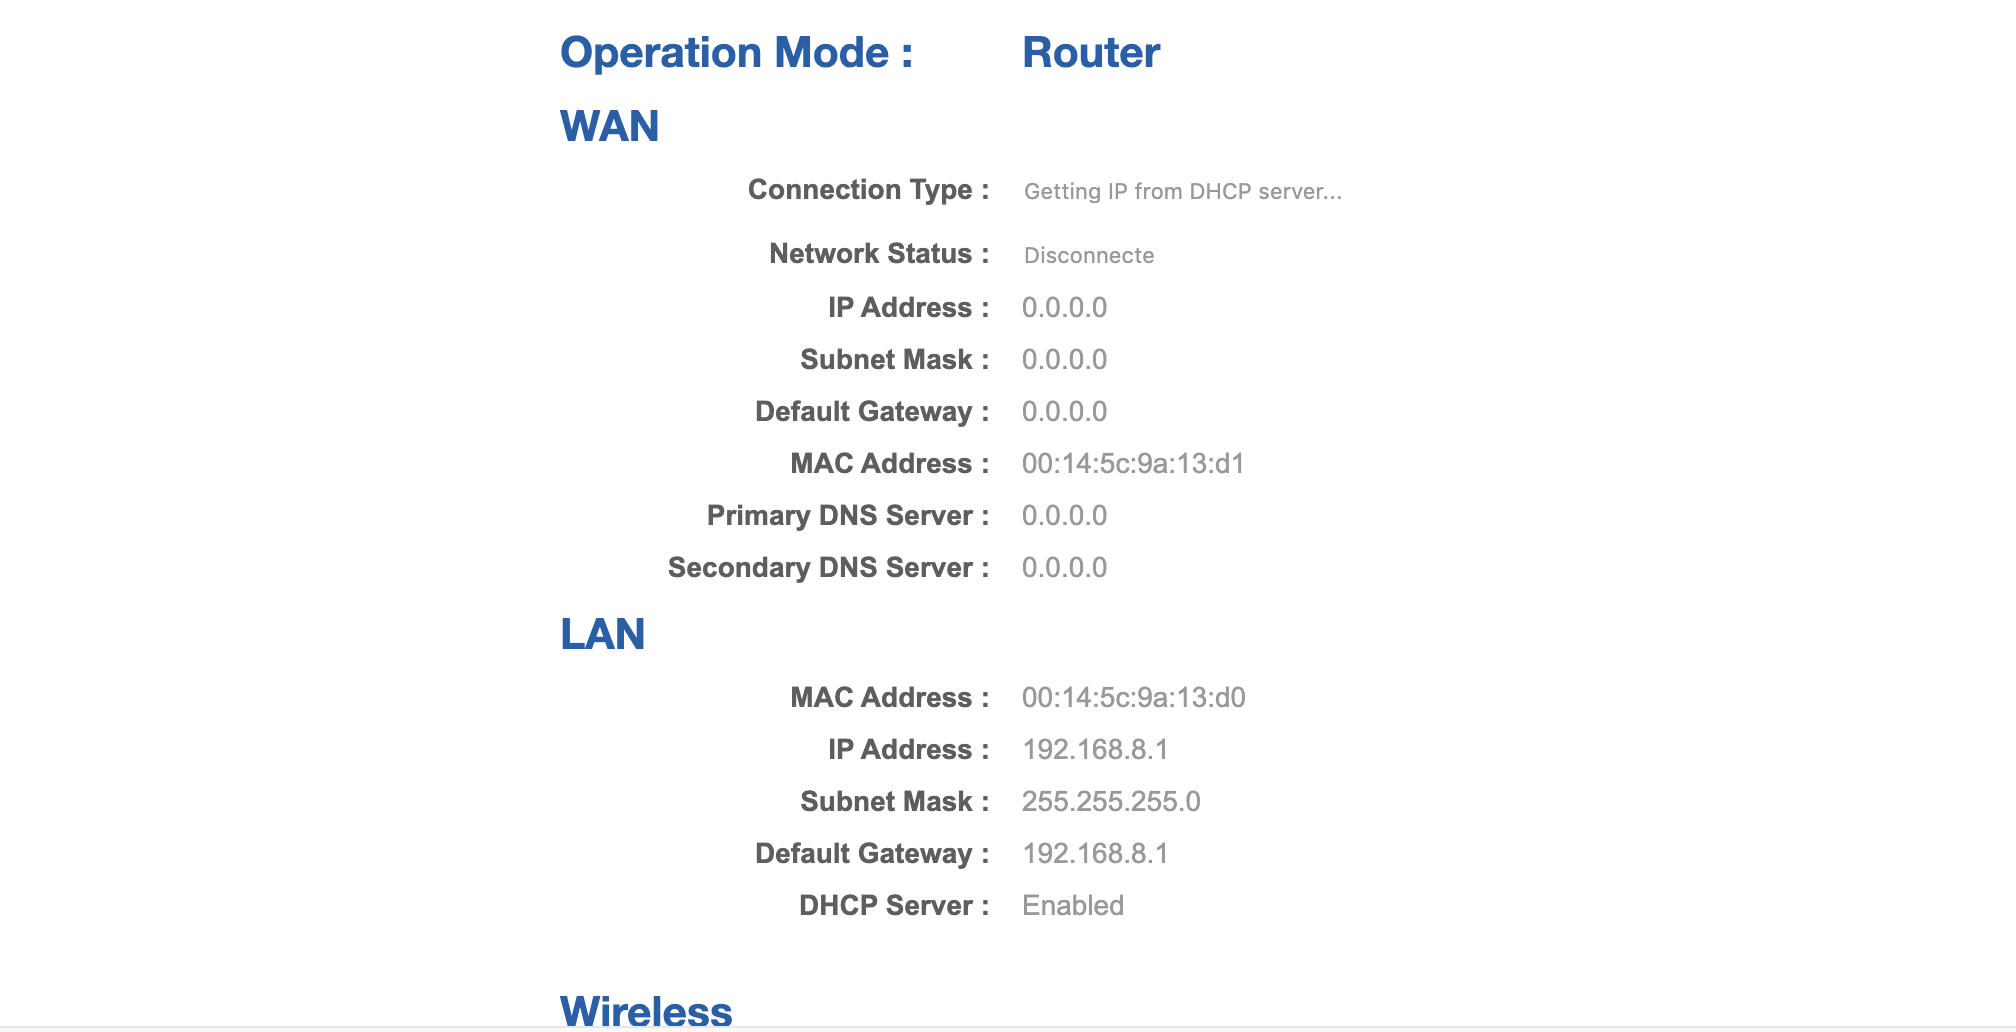Image resolution: width=2016 pixels, height=1032 pixels.
Task: Click the DHCP Server Enabled value
Action: pos(1072,906)
